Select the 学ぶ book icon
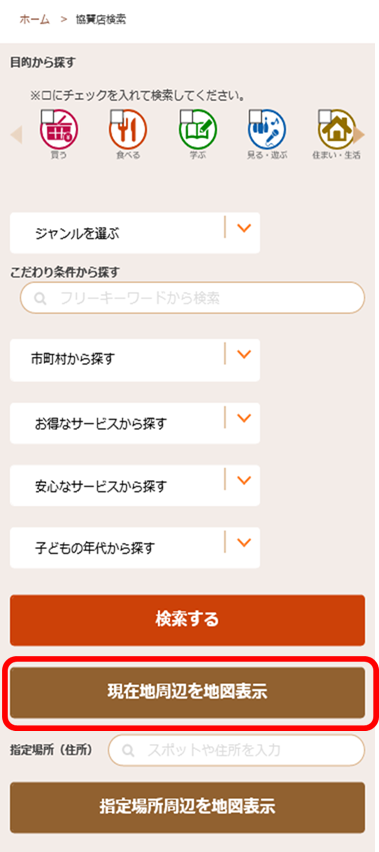 tap(198, 130)
